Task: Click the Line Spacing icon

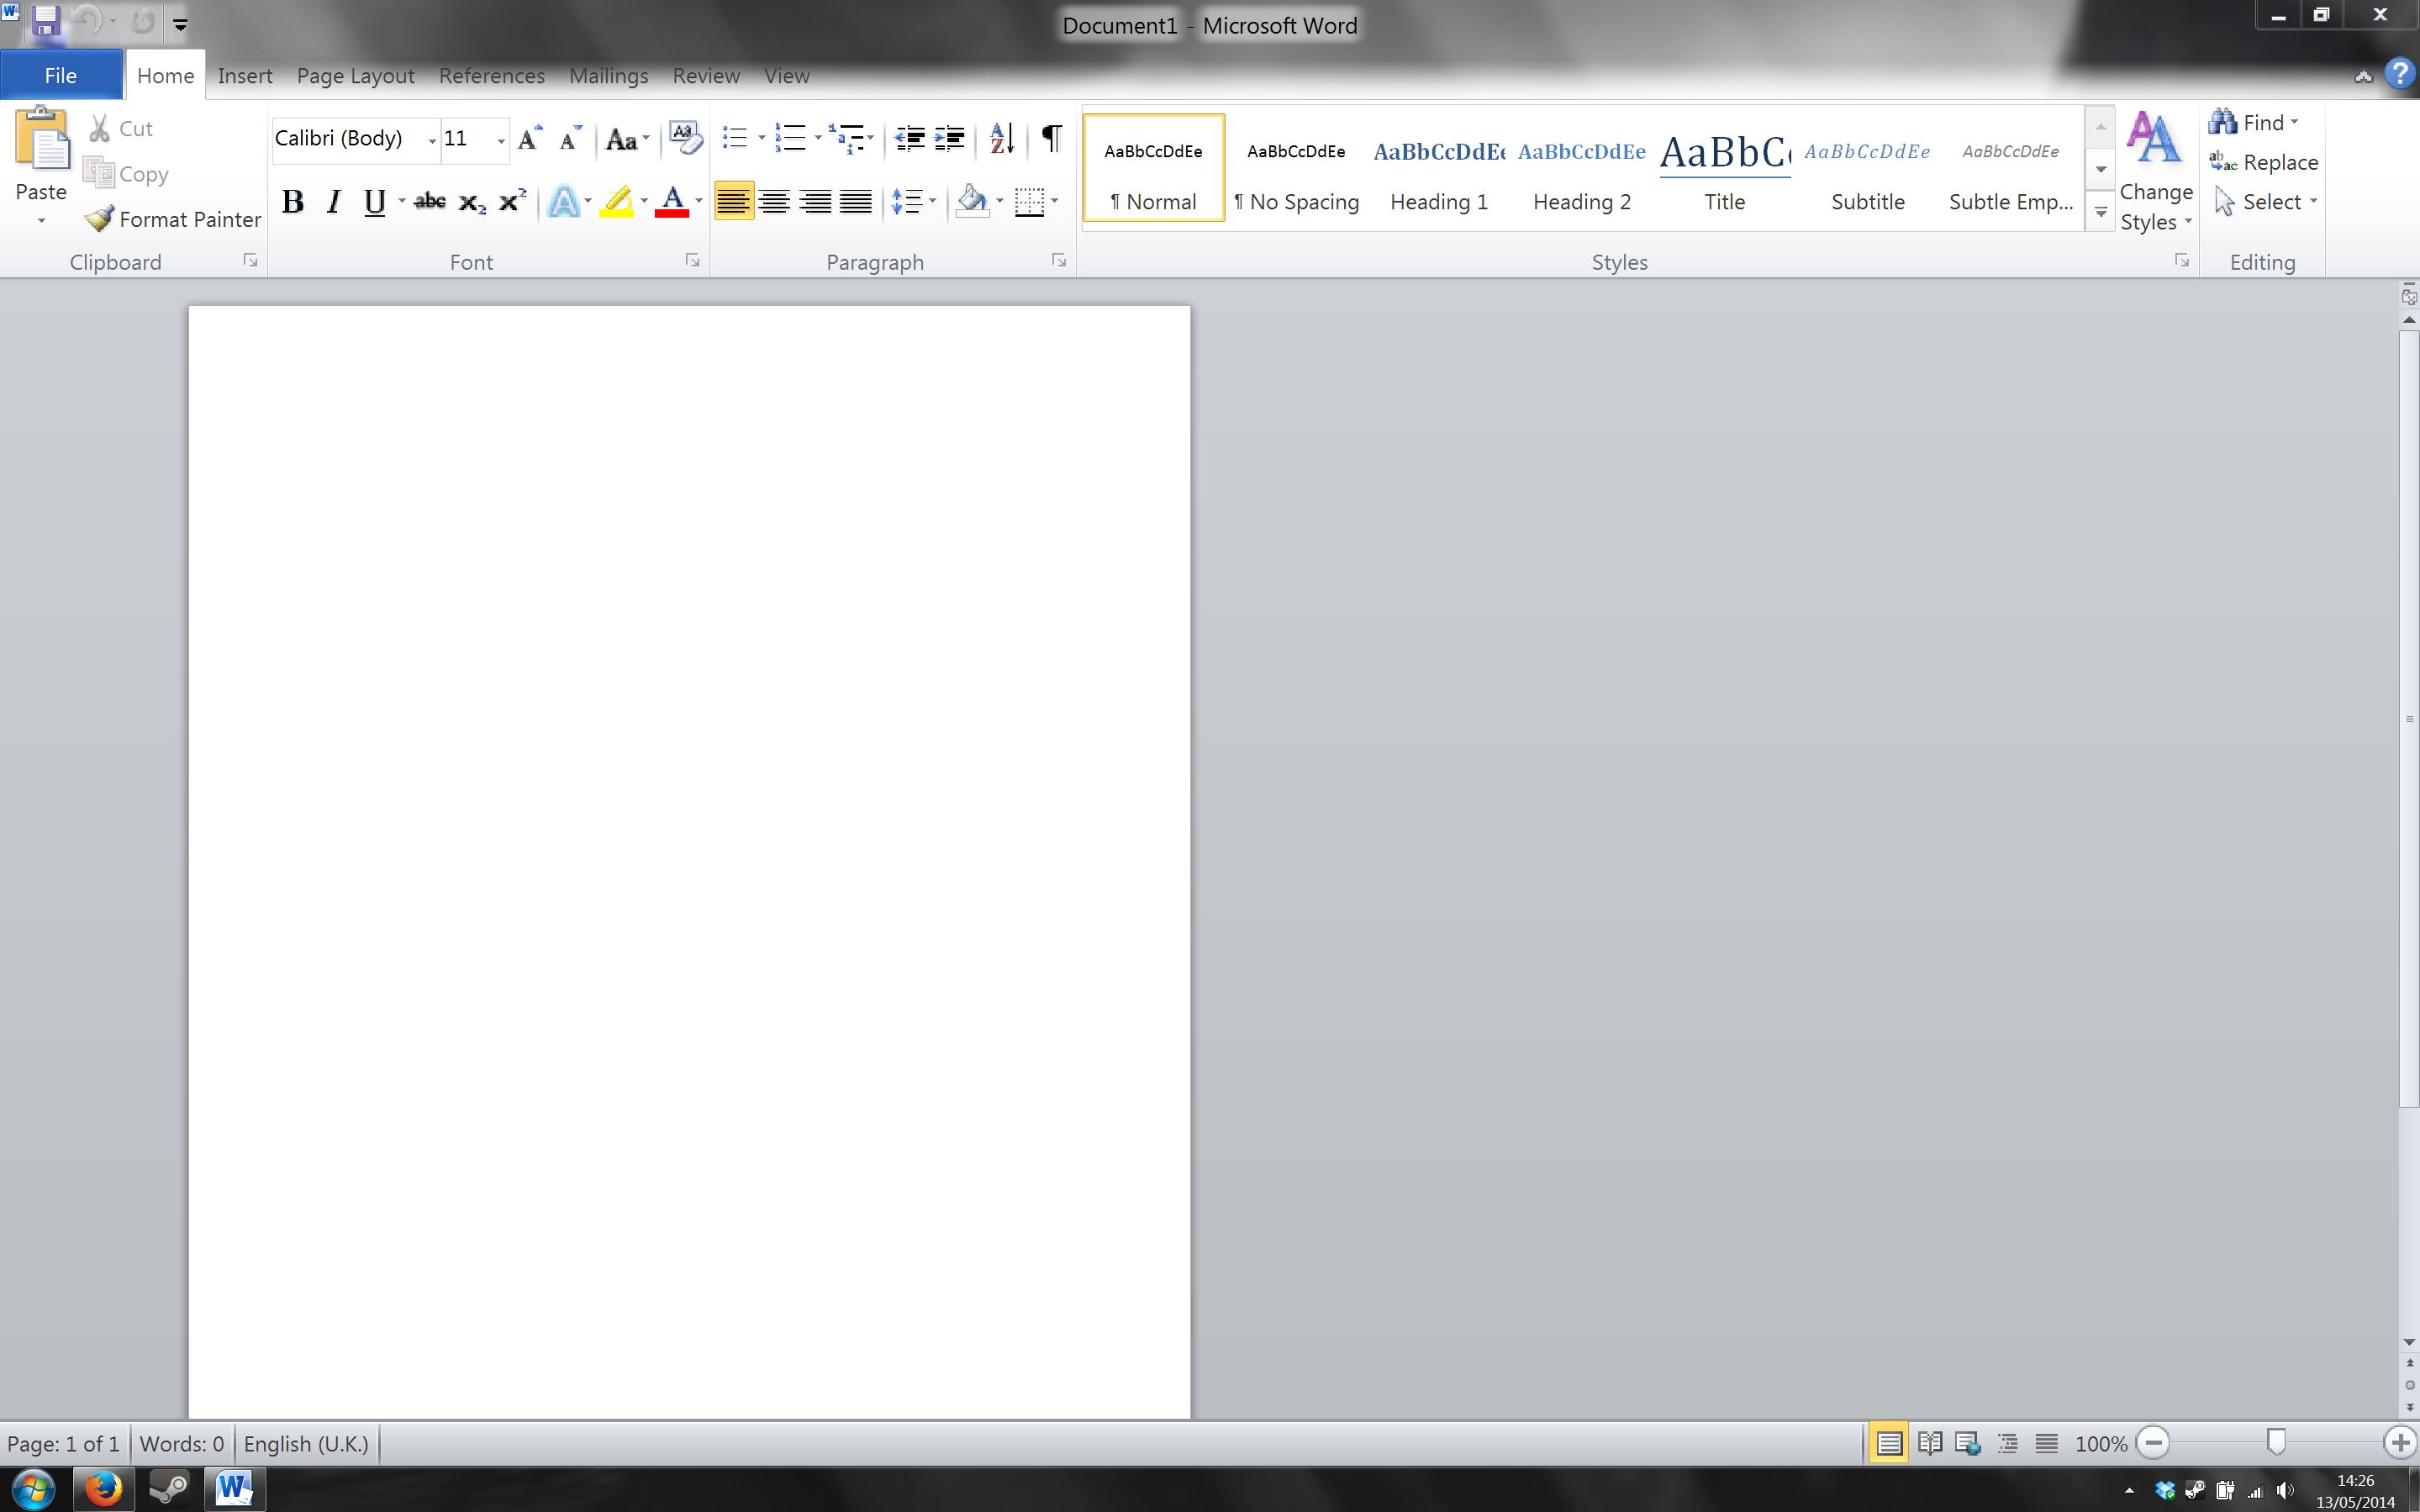Action: [x=906, y=201]
